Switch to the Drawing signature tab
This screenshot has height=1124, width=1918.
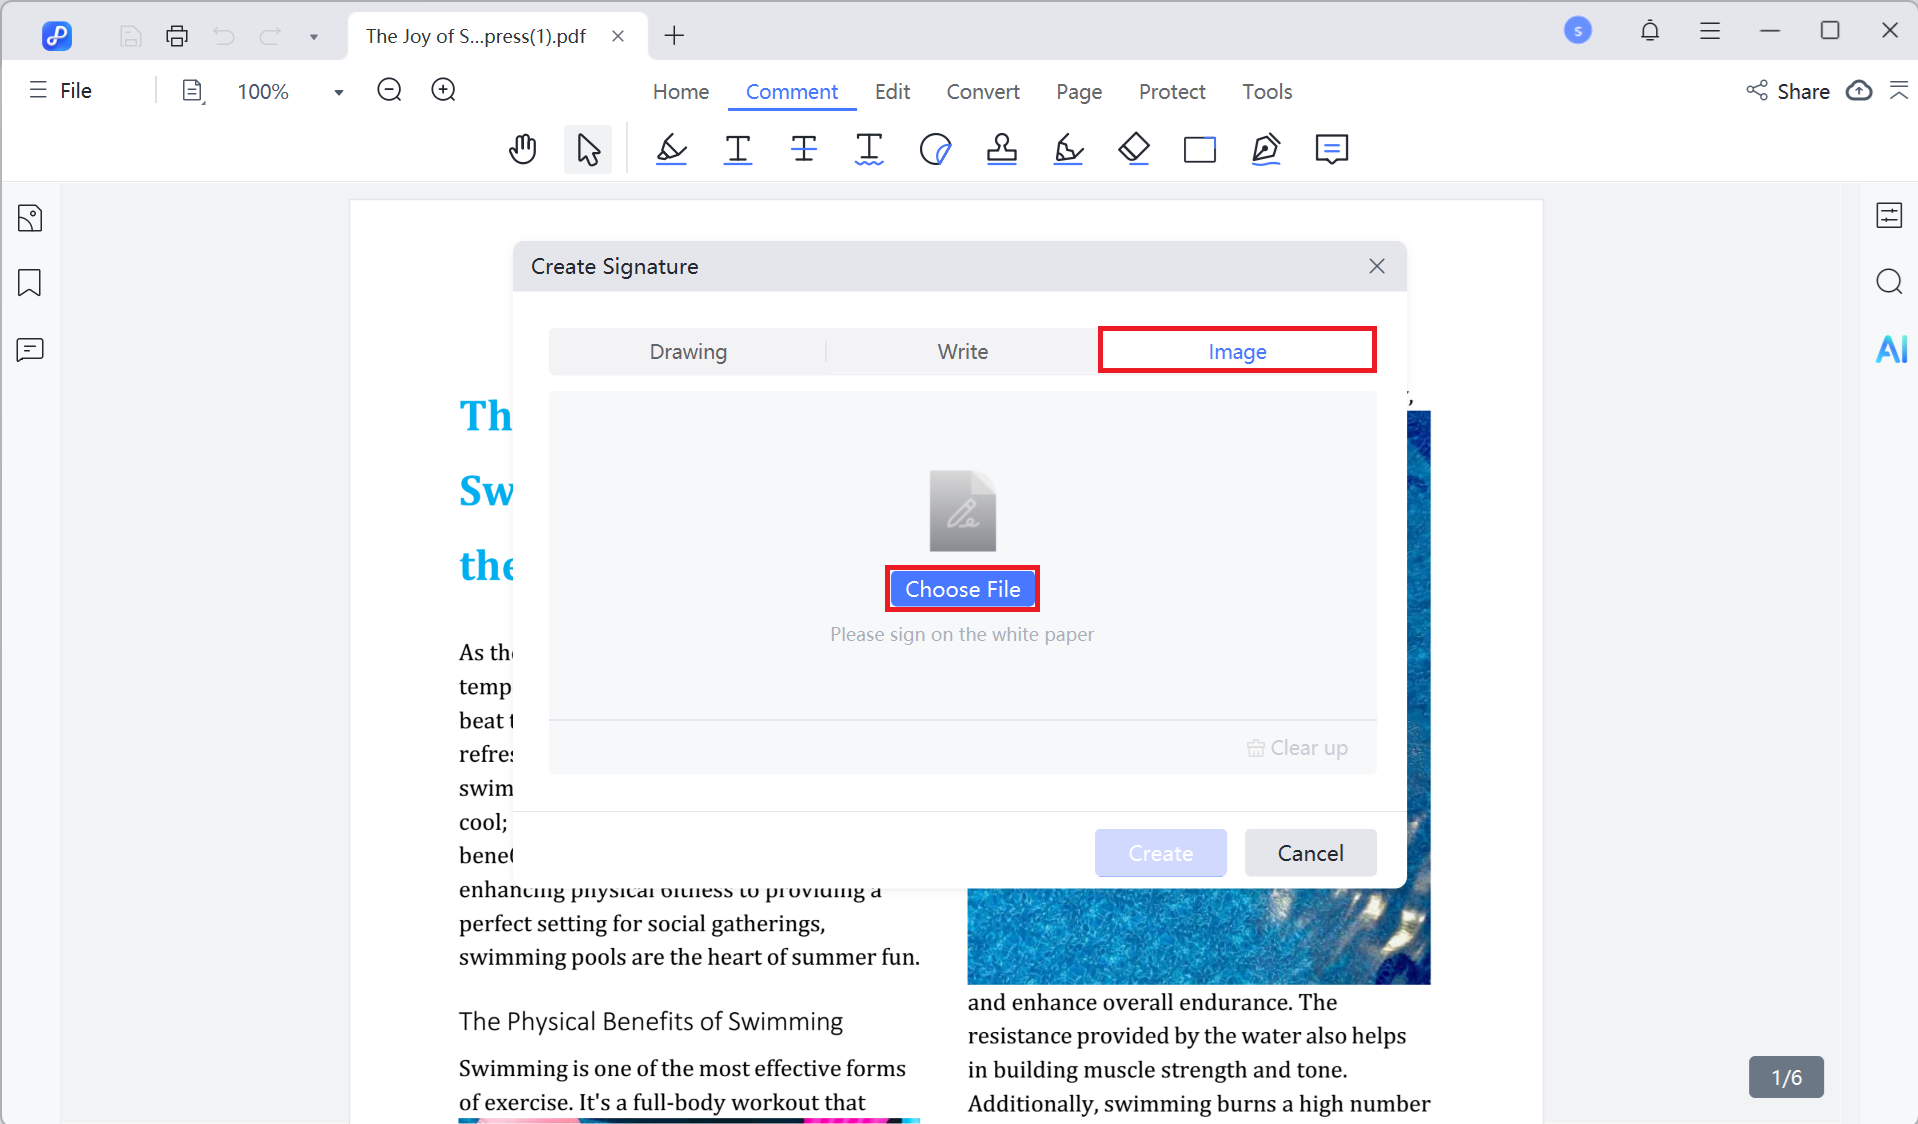pyautogui.click(x=687, y=351)
